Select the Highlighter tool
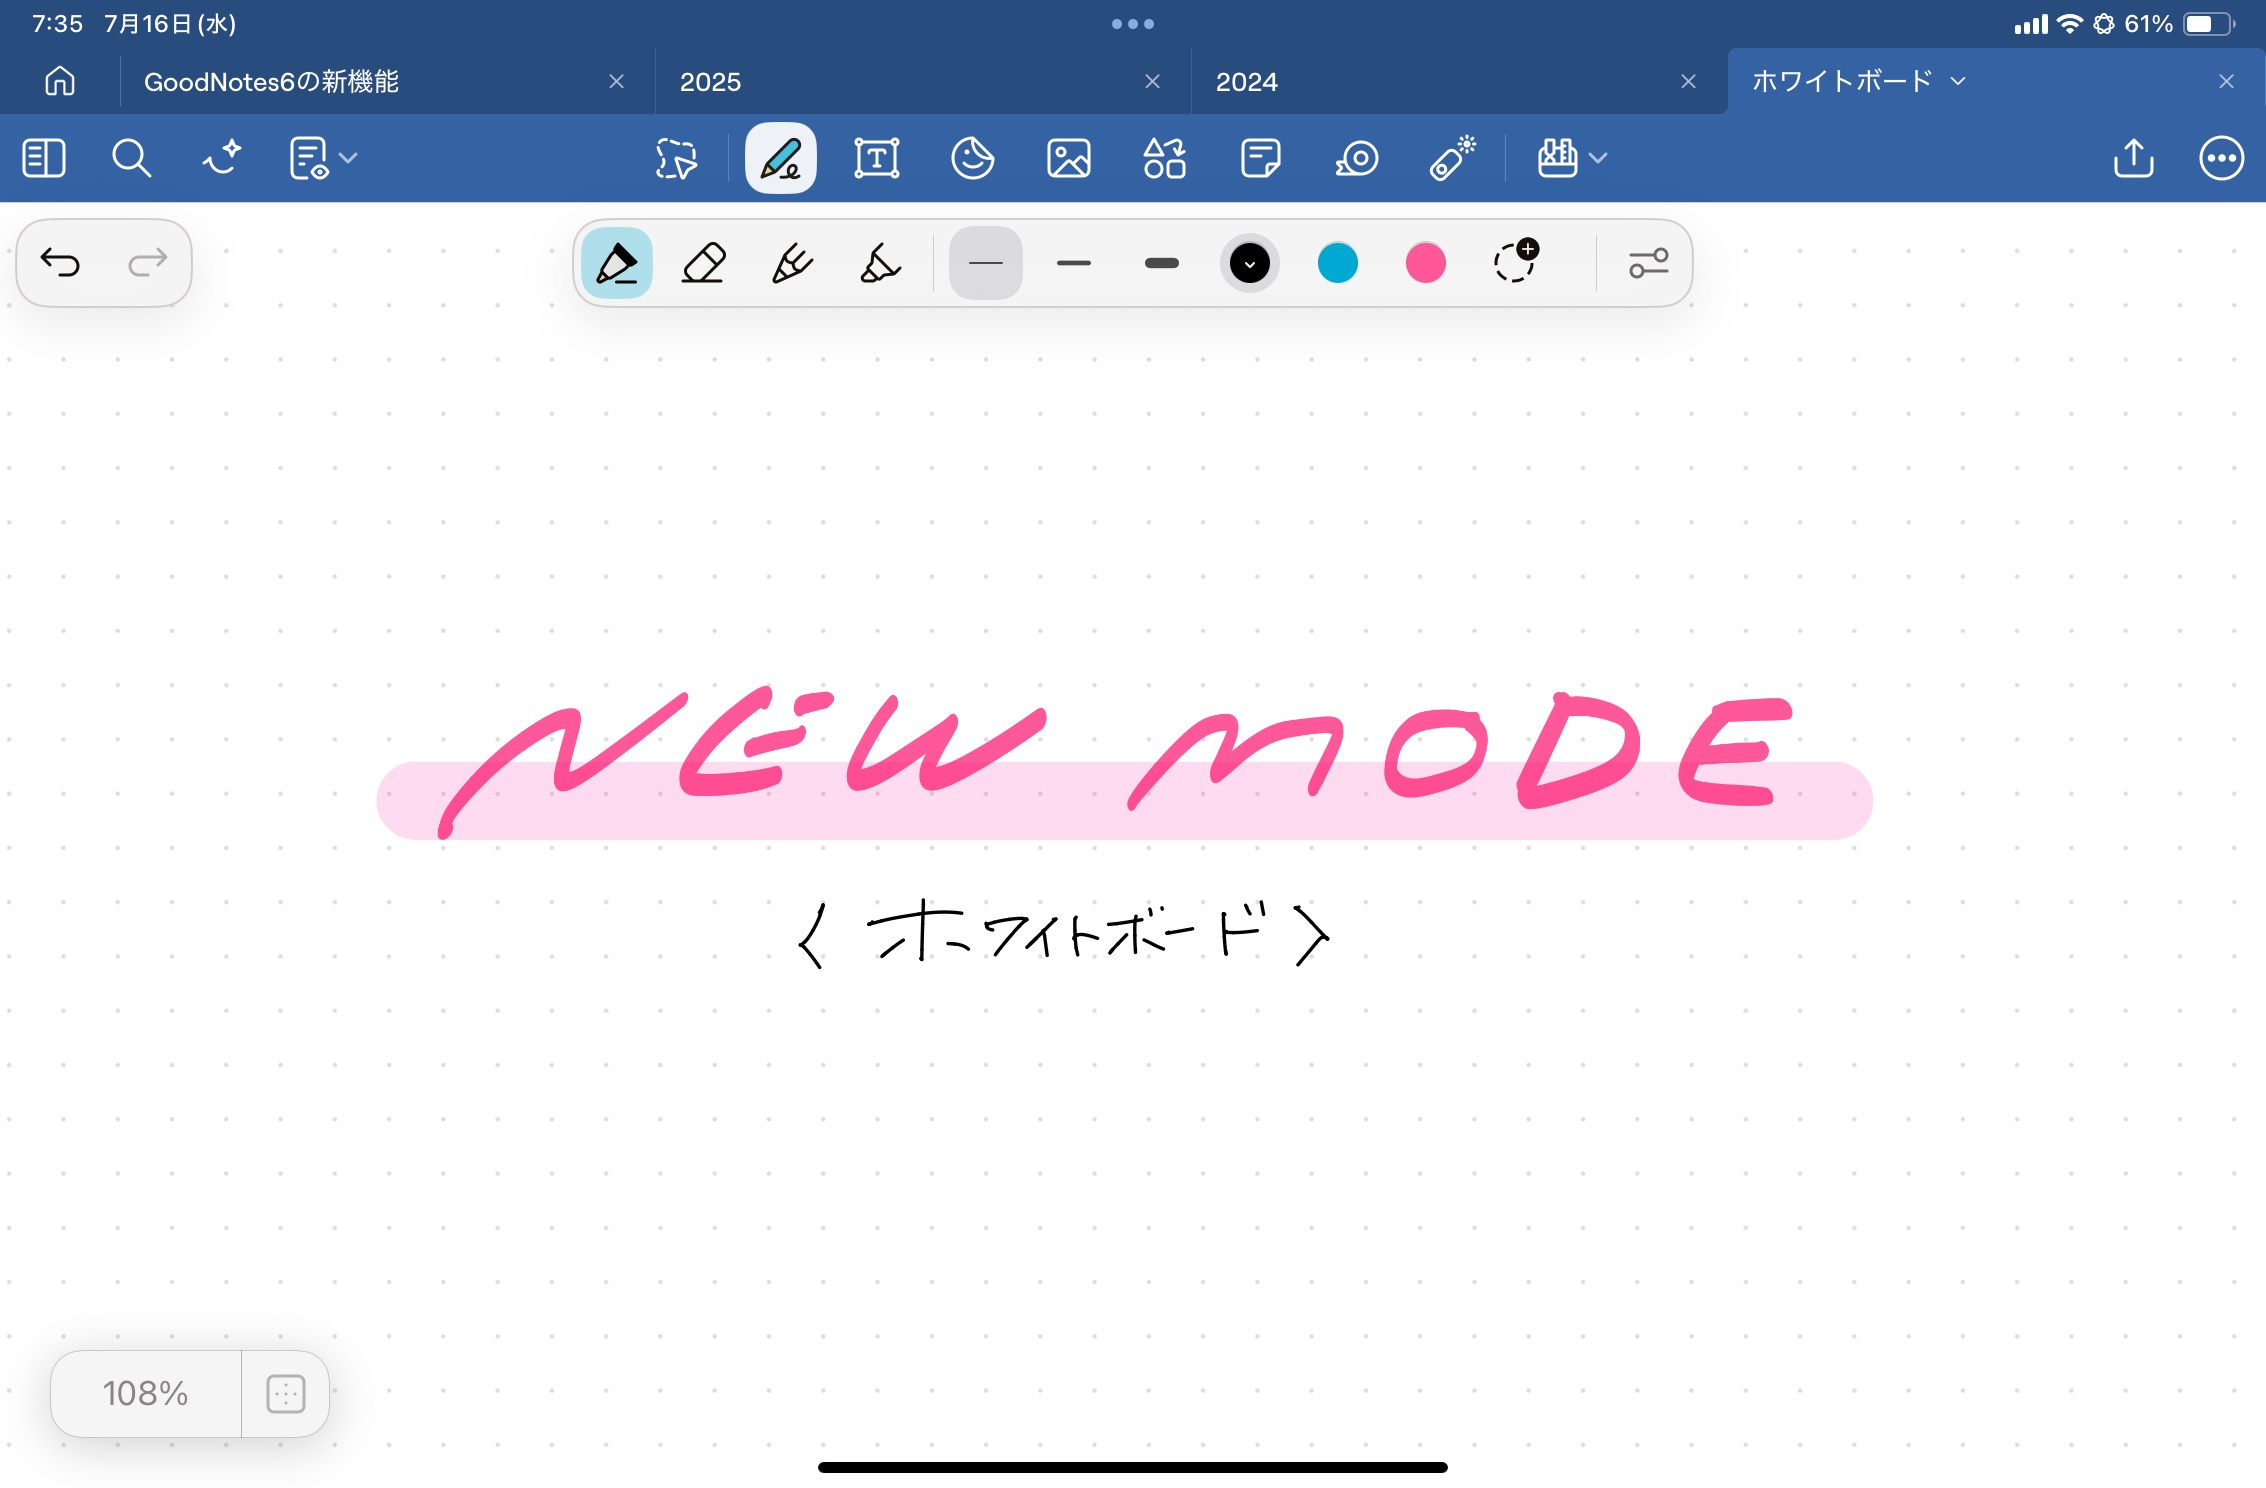 point(880,263)
